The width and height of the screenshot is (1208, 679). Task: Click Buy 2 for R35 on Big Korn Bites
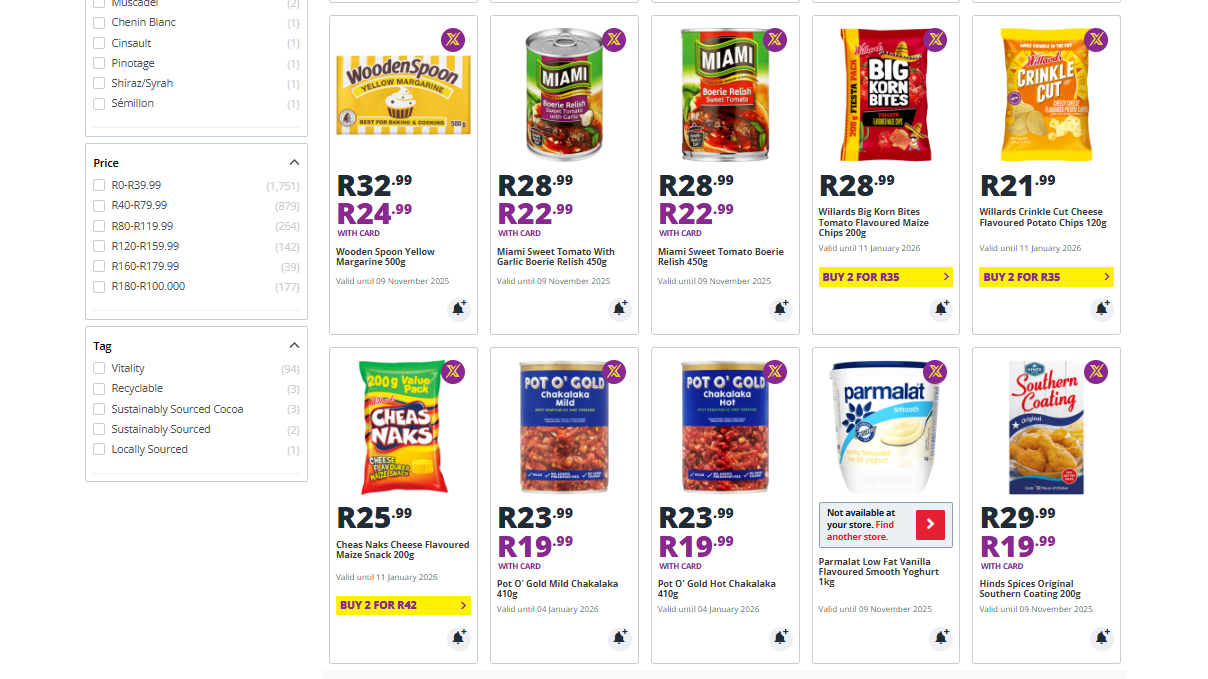[885, 277]
